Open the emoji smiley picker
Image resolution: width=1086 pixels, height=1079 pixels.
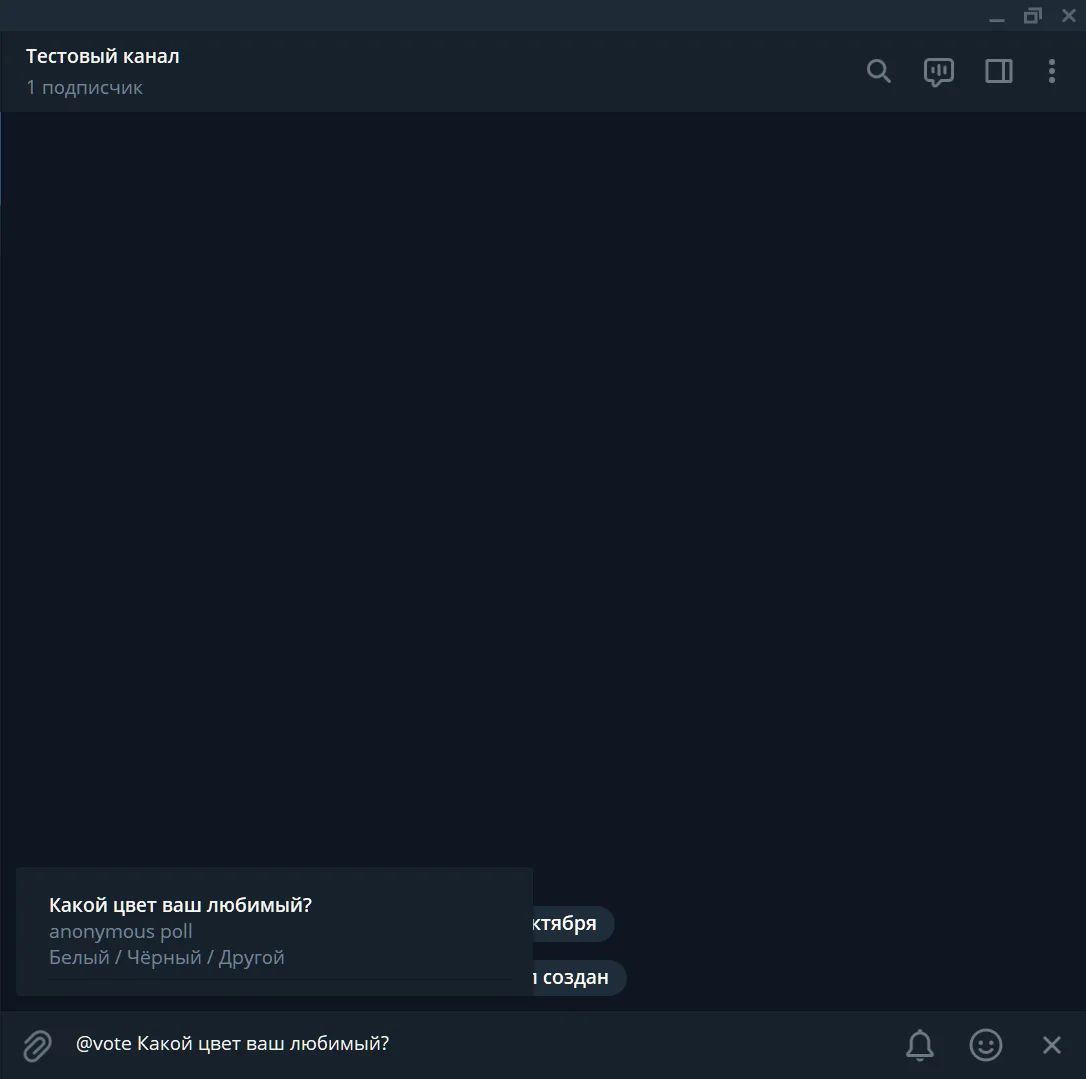pyautogui.click(x=986, y=1044)
